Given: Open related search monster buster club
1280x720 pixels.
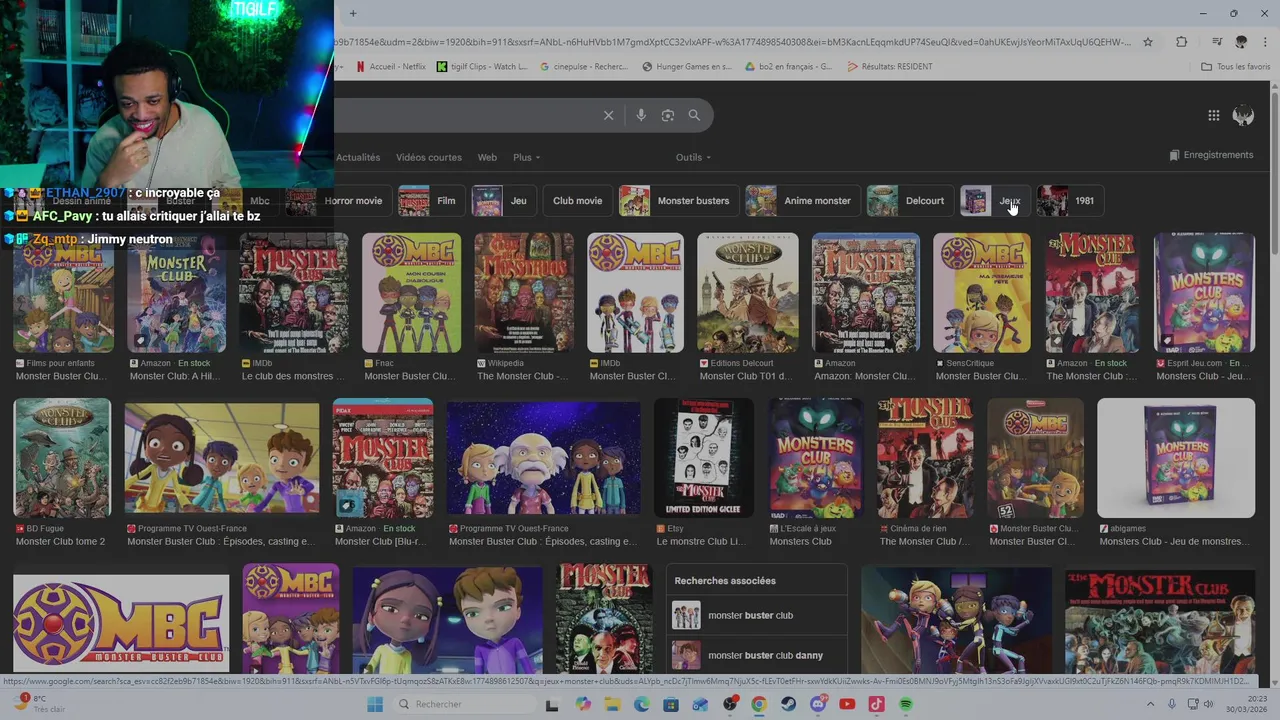Looking at the screenshot, I should (x=757, y=615).
